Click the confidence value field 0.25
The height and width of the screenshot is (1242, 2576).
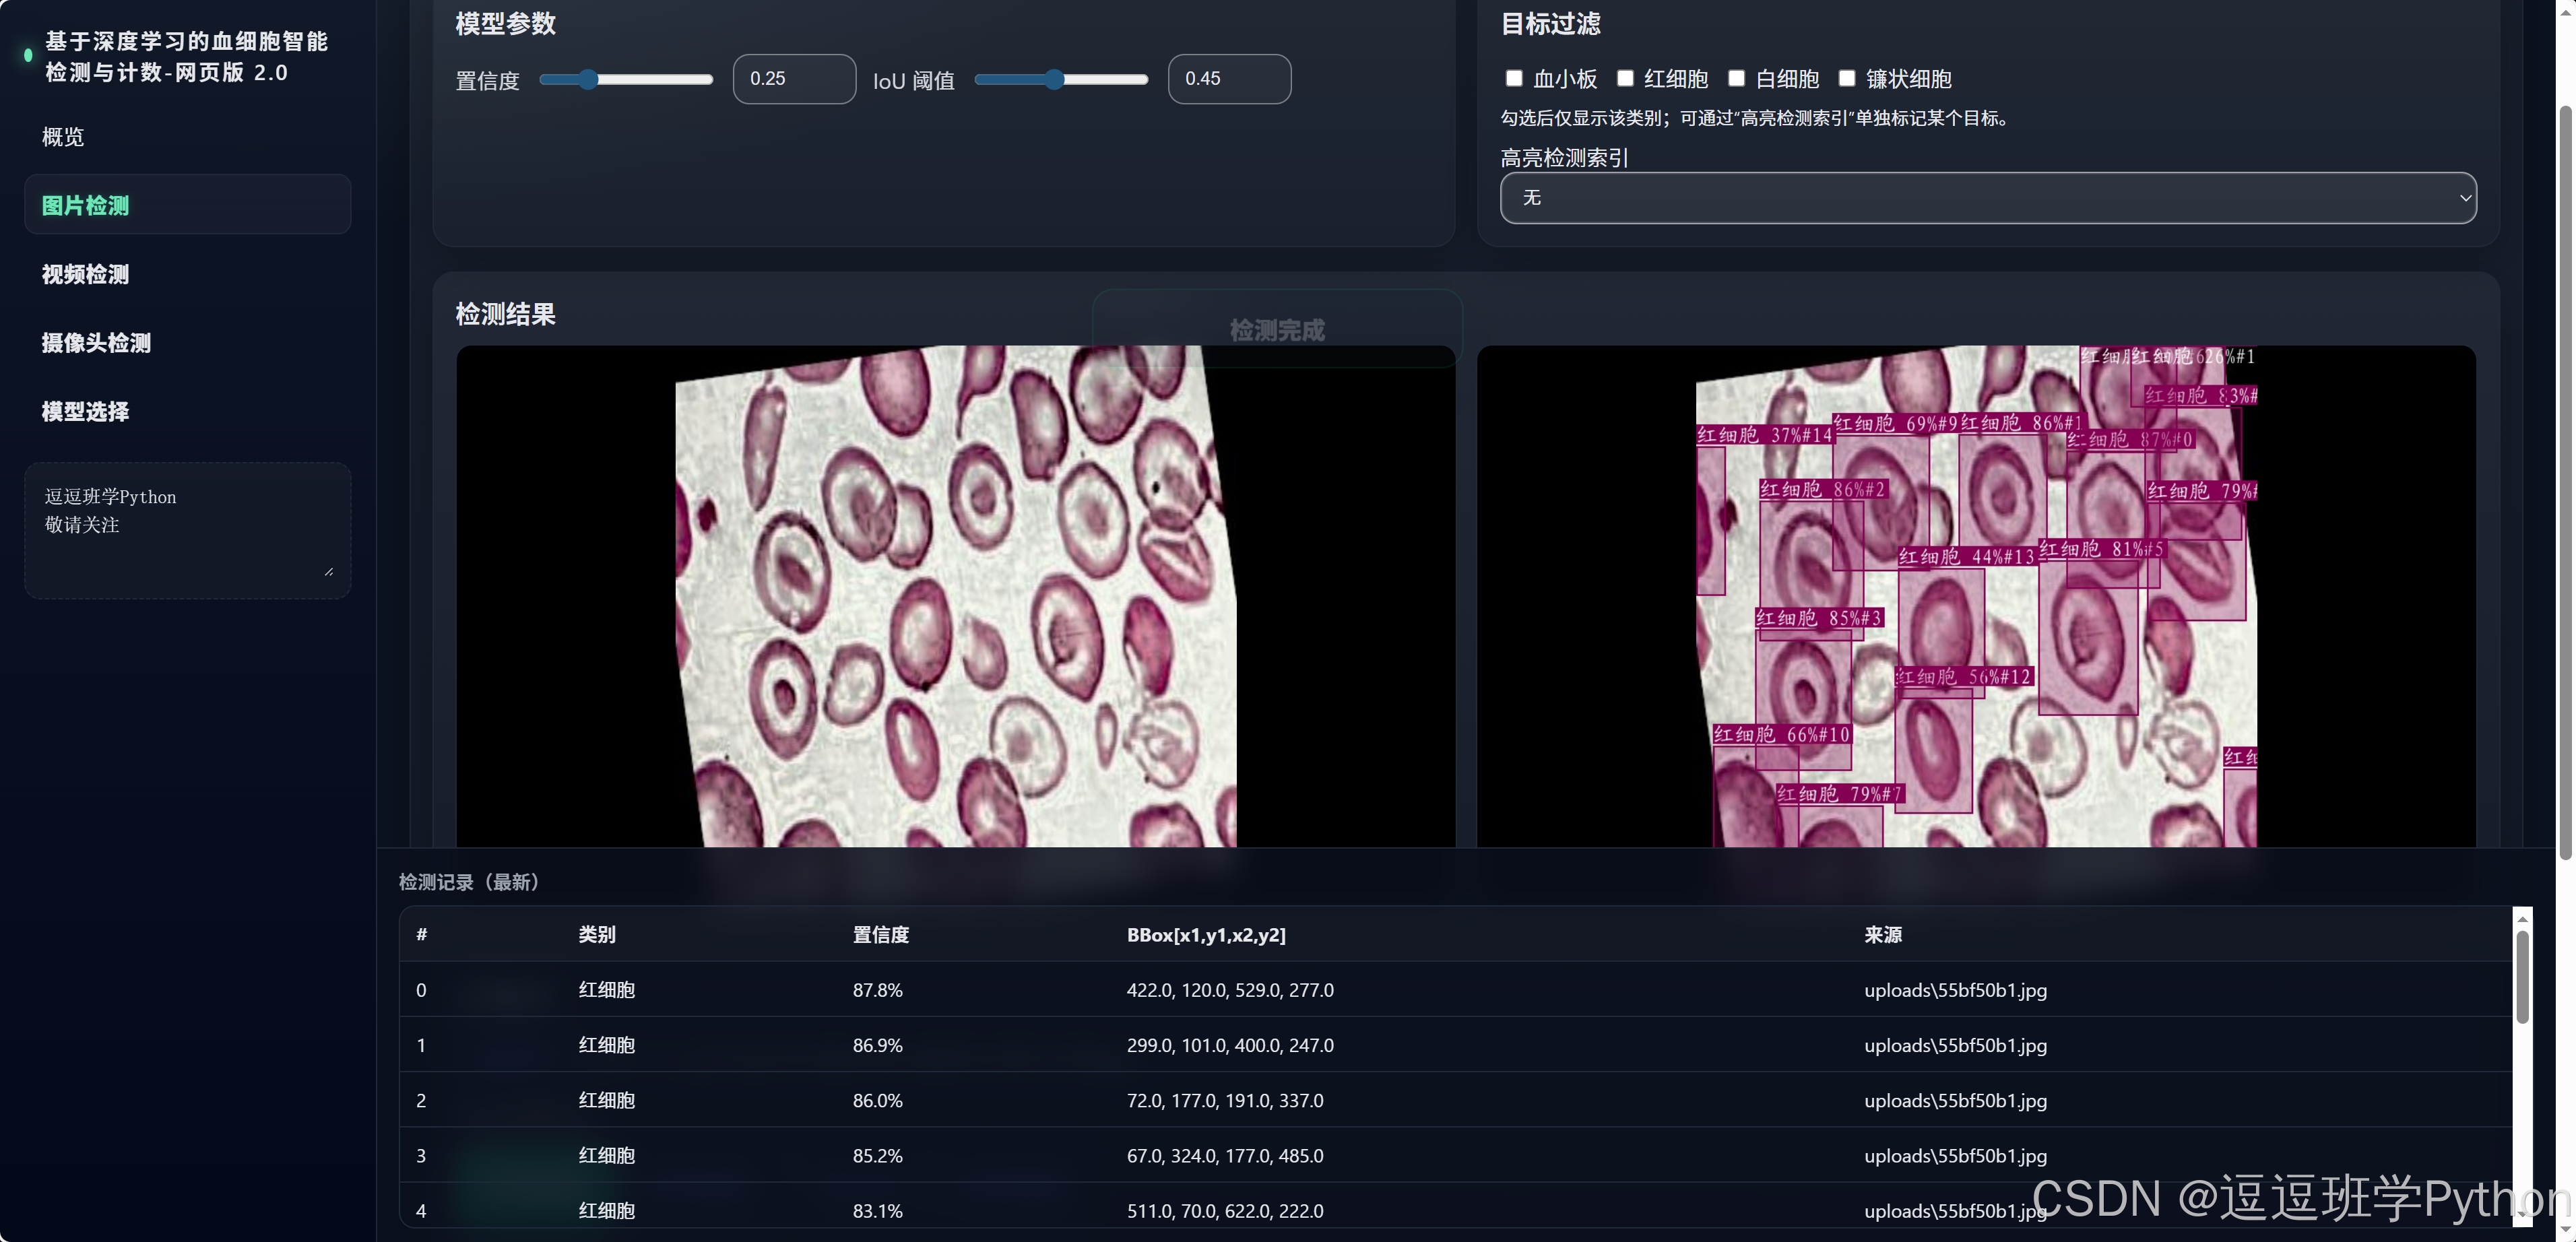[x=794, y=79]
